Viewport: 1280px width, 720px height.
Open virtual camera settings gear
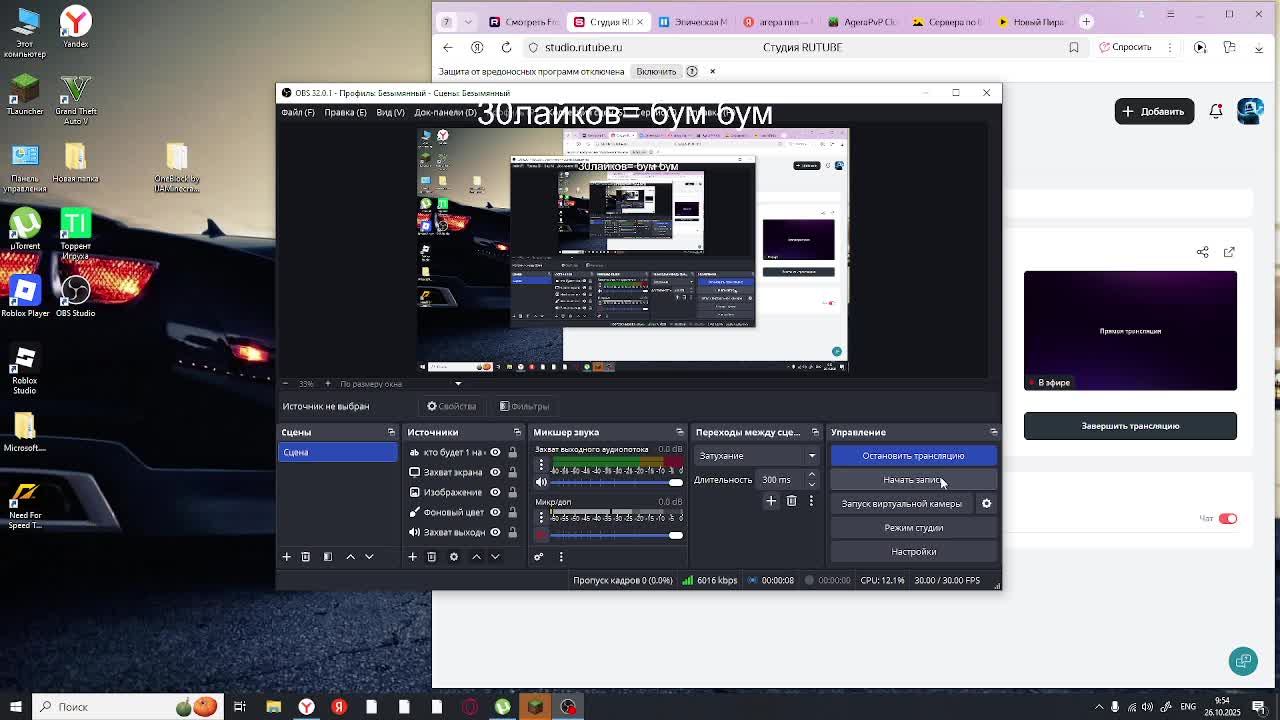[x=986, y=504]
